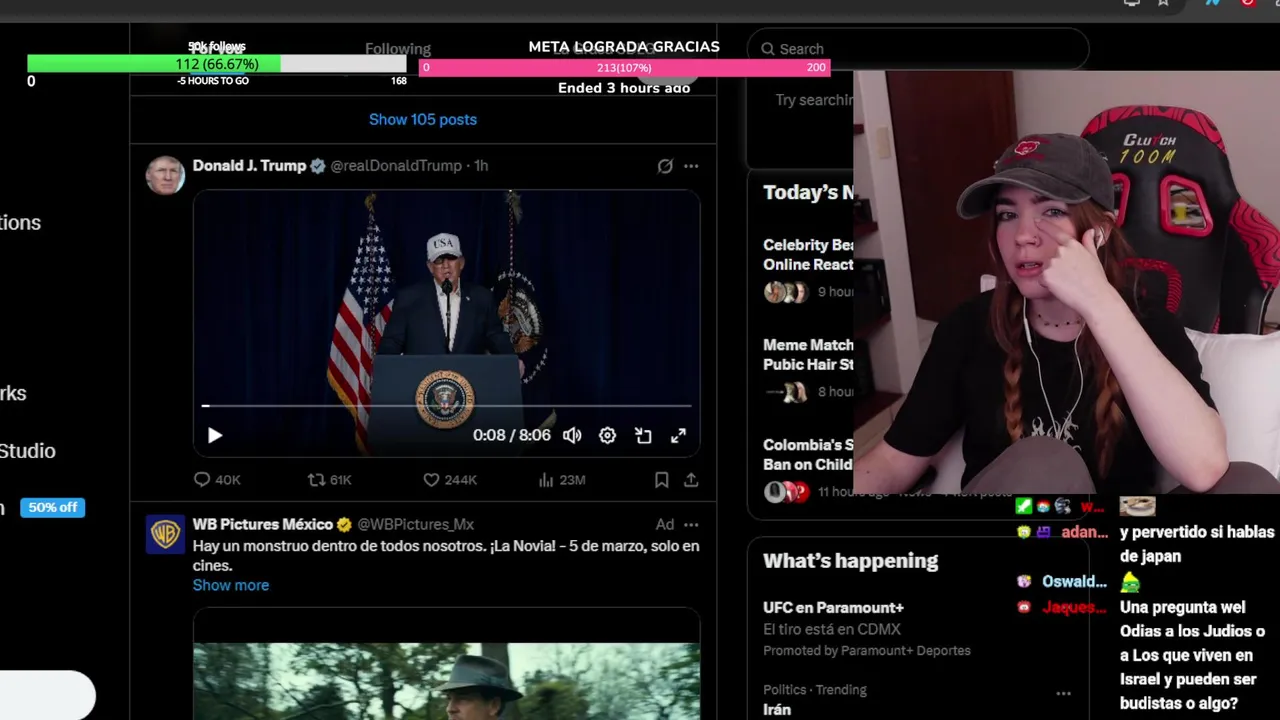Open WB Pictures México profile name
Viewport: 1280px width, 720px height.
262,524
